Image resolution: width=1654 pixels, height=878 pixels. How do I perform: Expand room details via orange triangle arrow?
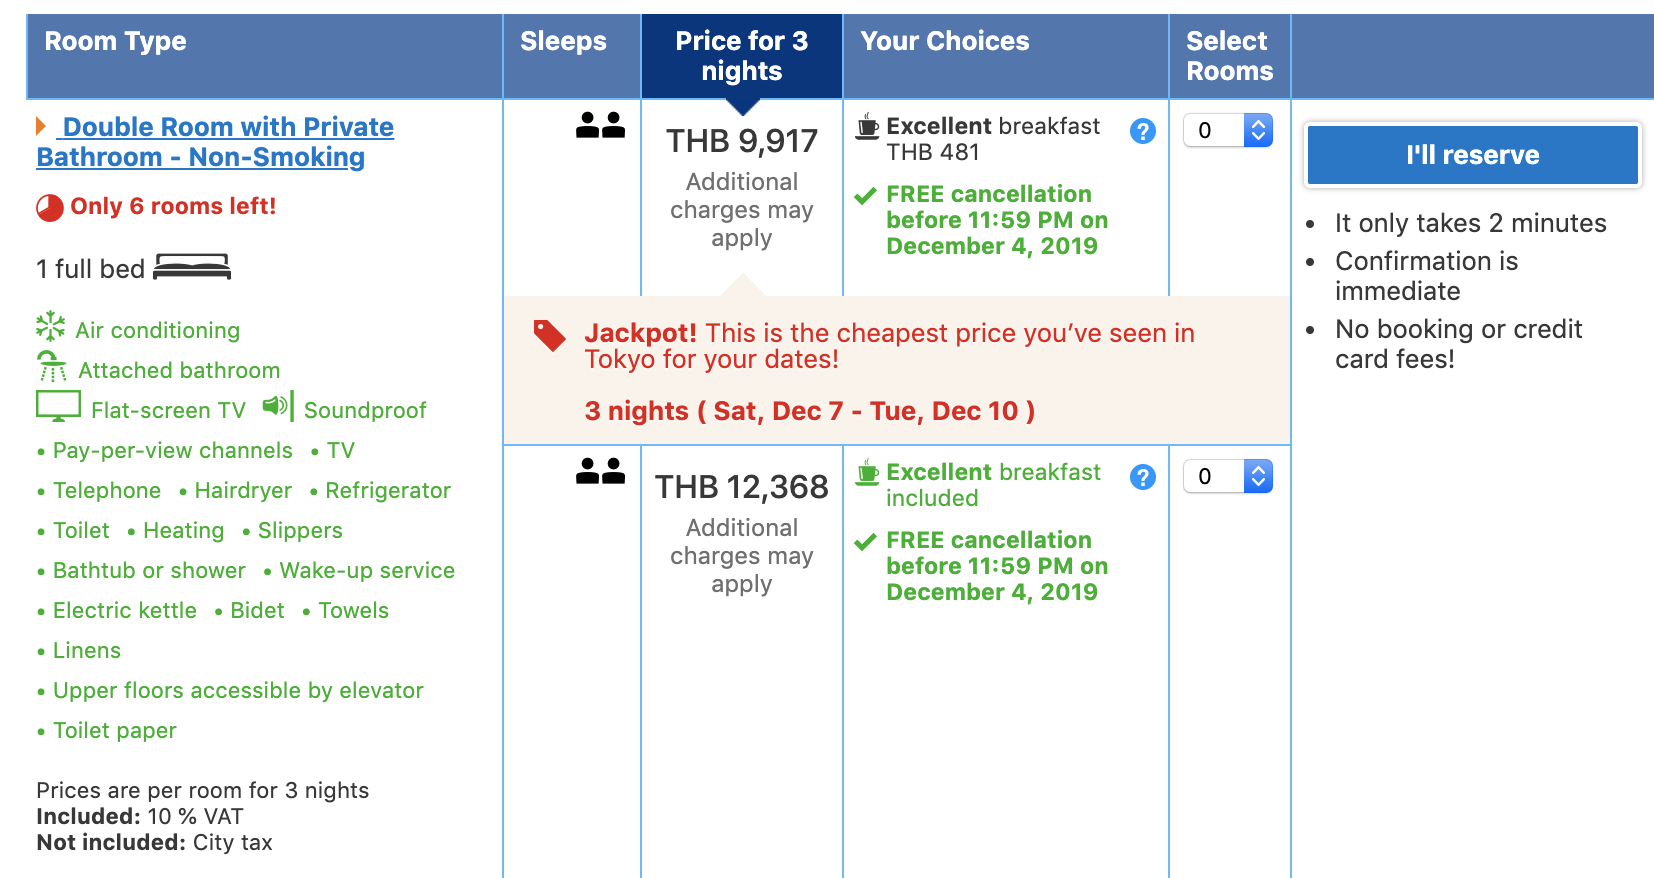[41, 126]
